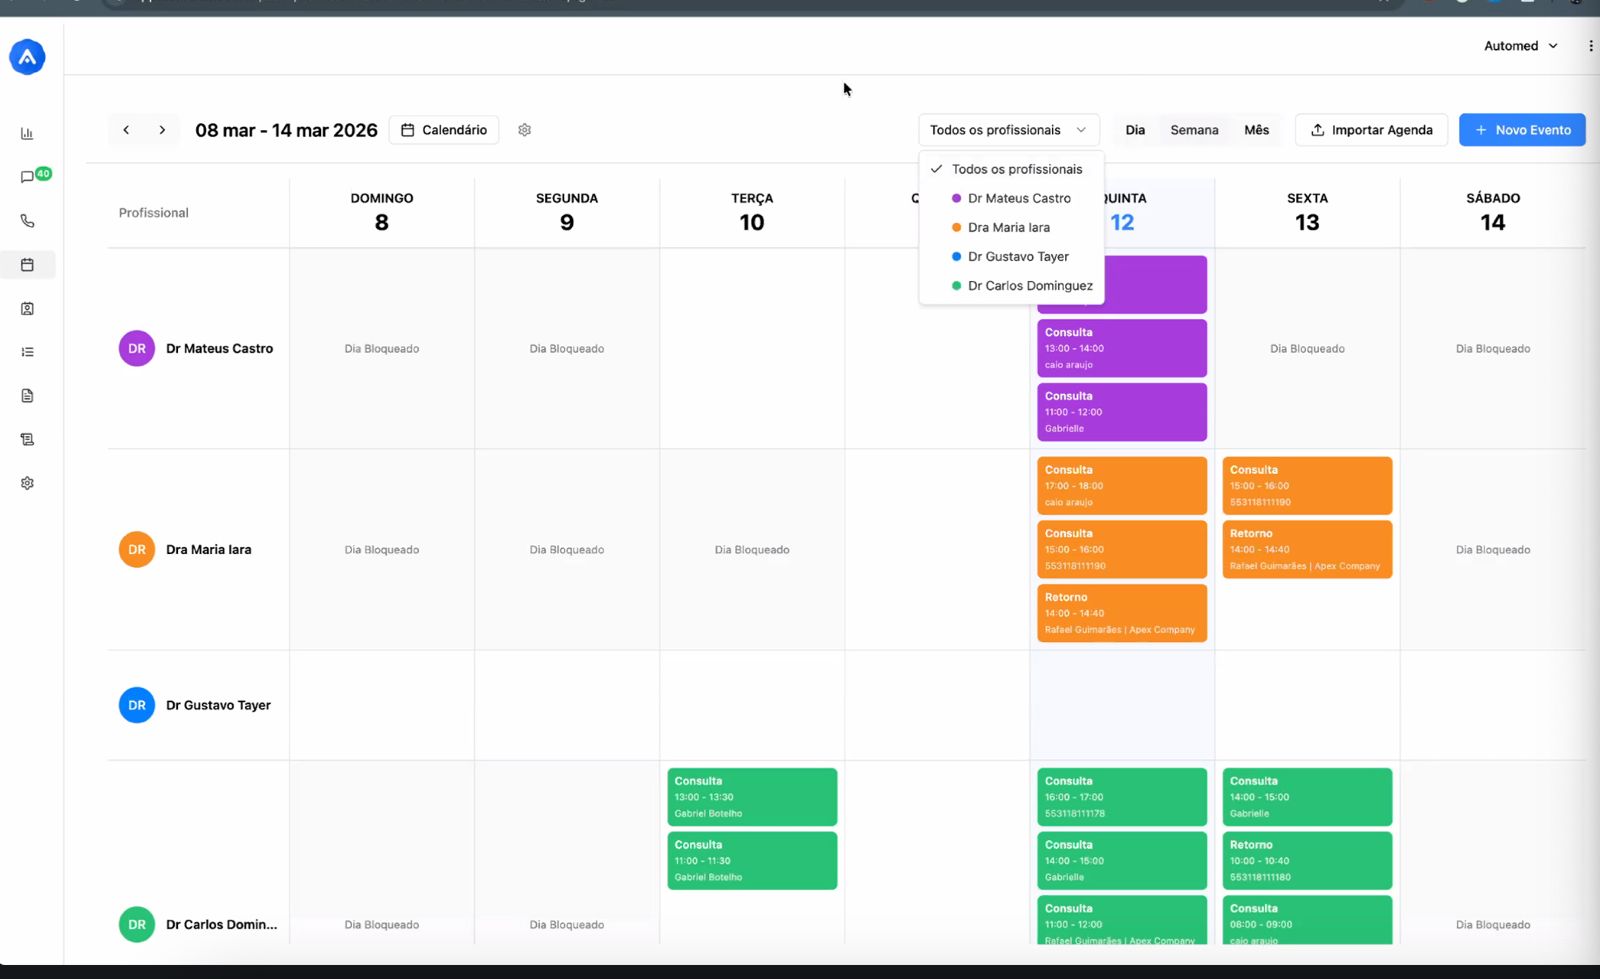
Task: Open the phone calls sidebar icon
Action: [x=27, y=221]
